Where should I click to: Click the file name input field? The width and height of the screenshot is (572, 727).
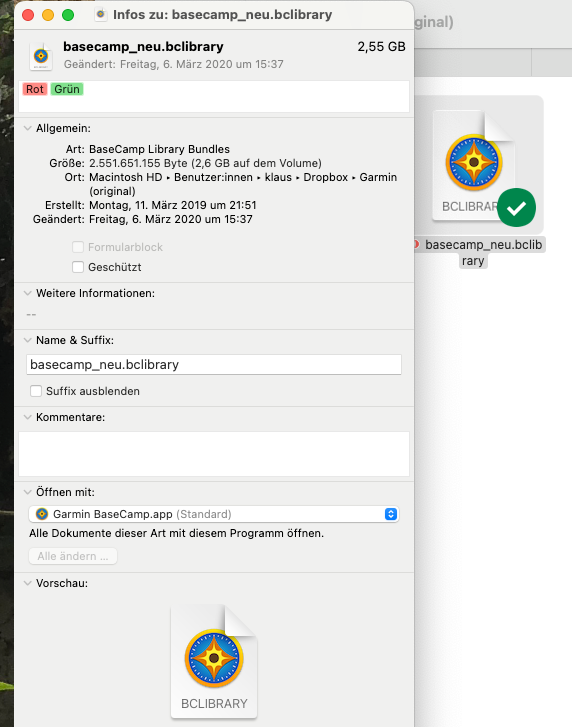click(214, 365)
